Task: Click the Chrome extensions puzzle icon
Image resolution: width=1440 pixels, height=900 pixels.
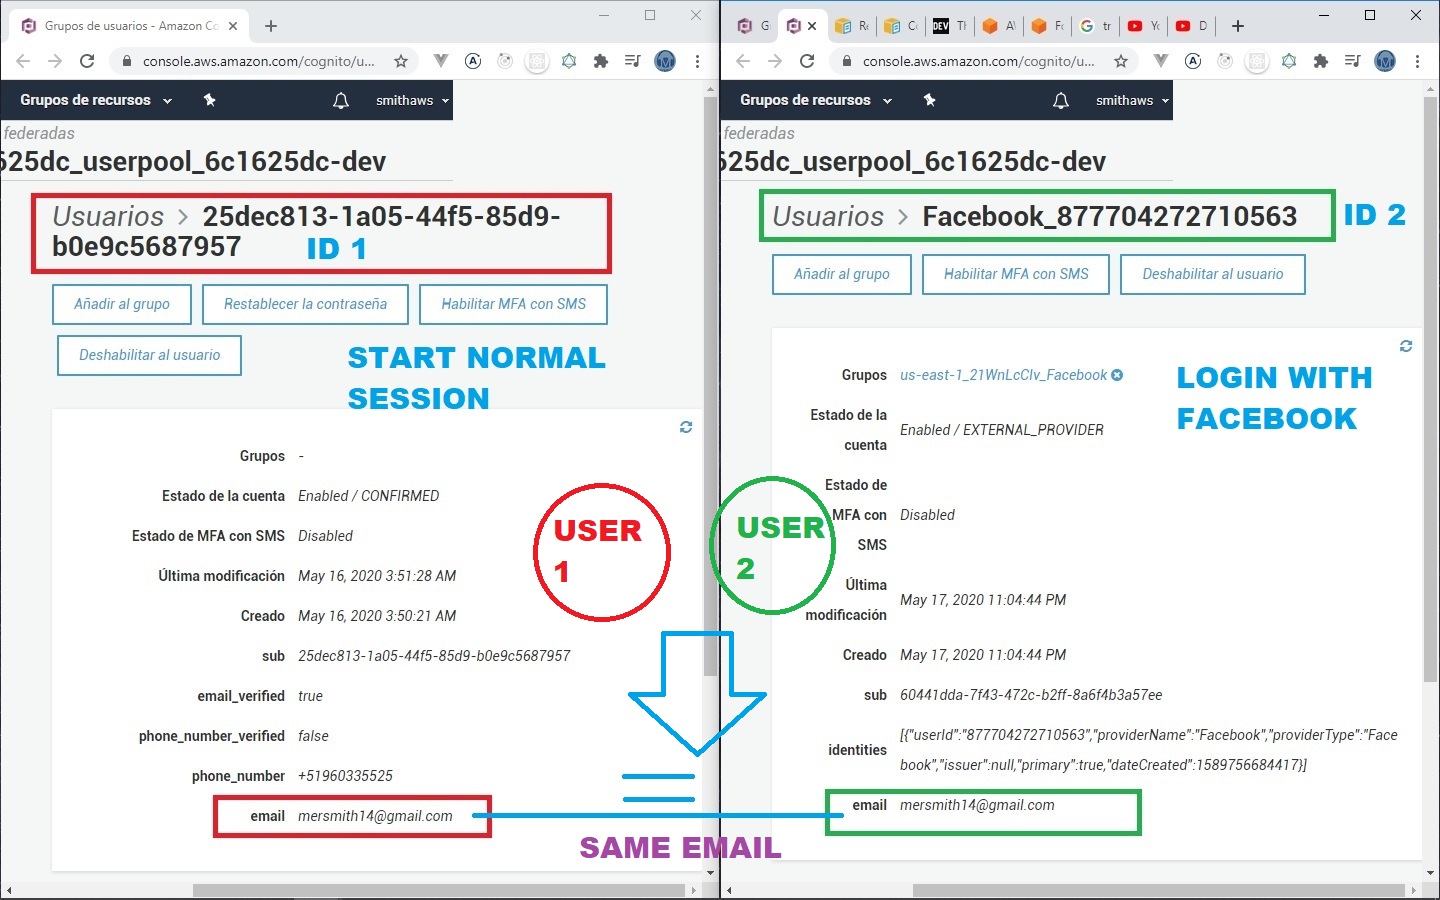Action: (x=601, y=61)
